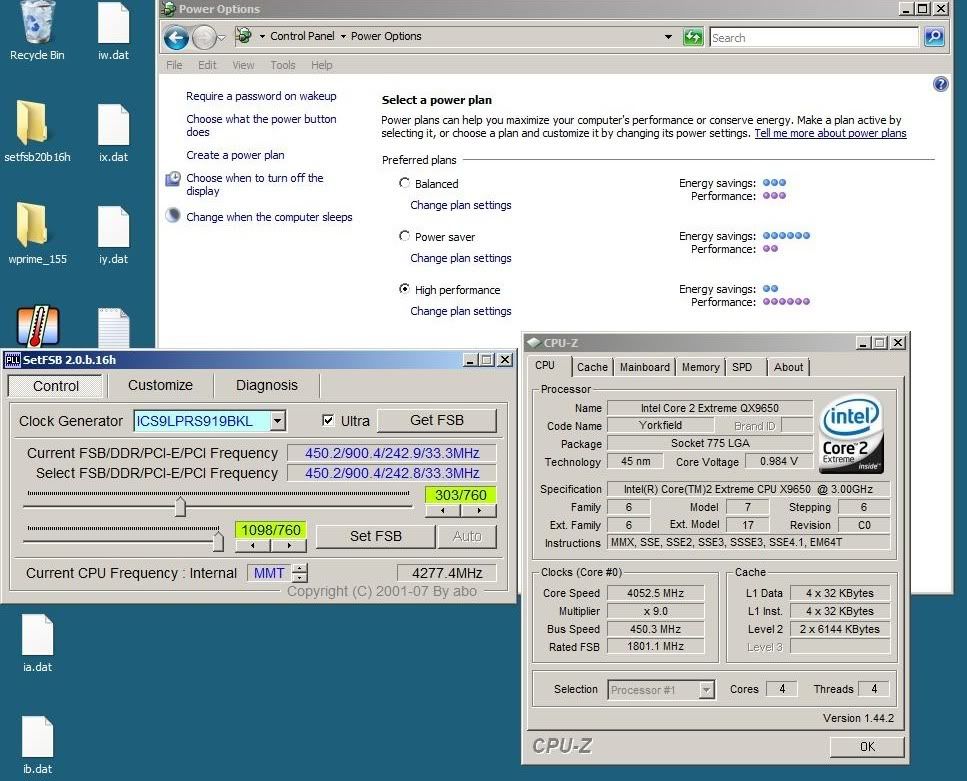Select the ix.dat file icon
967x781 pixels.
pyautogui.click(x=113, y=133)
